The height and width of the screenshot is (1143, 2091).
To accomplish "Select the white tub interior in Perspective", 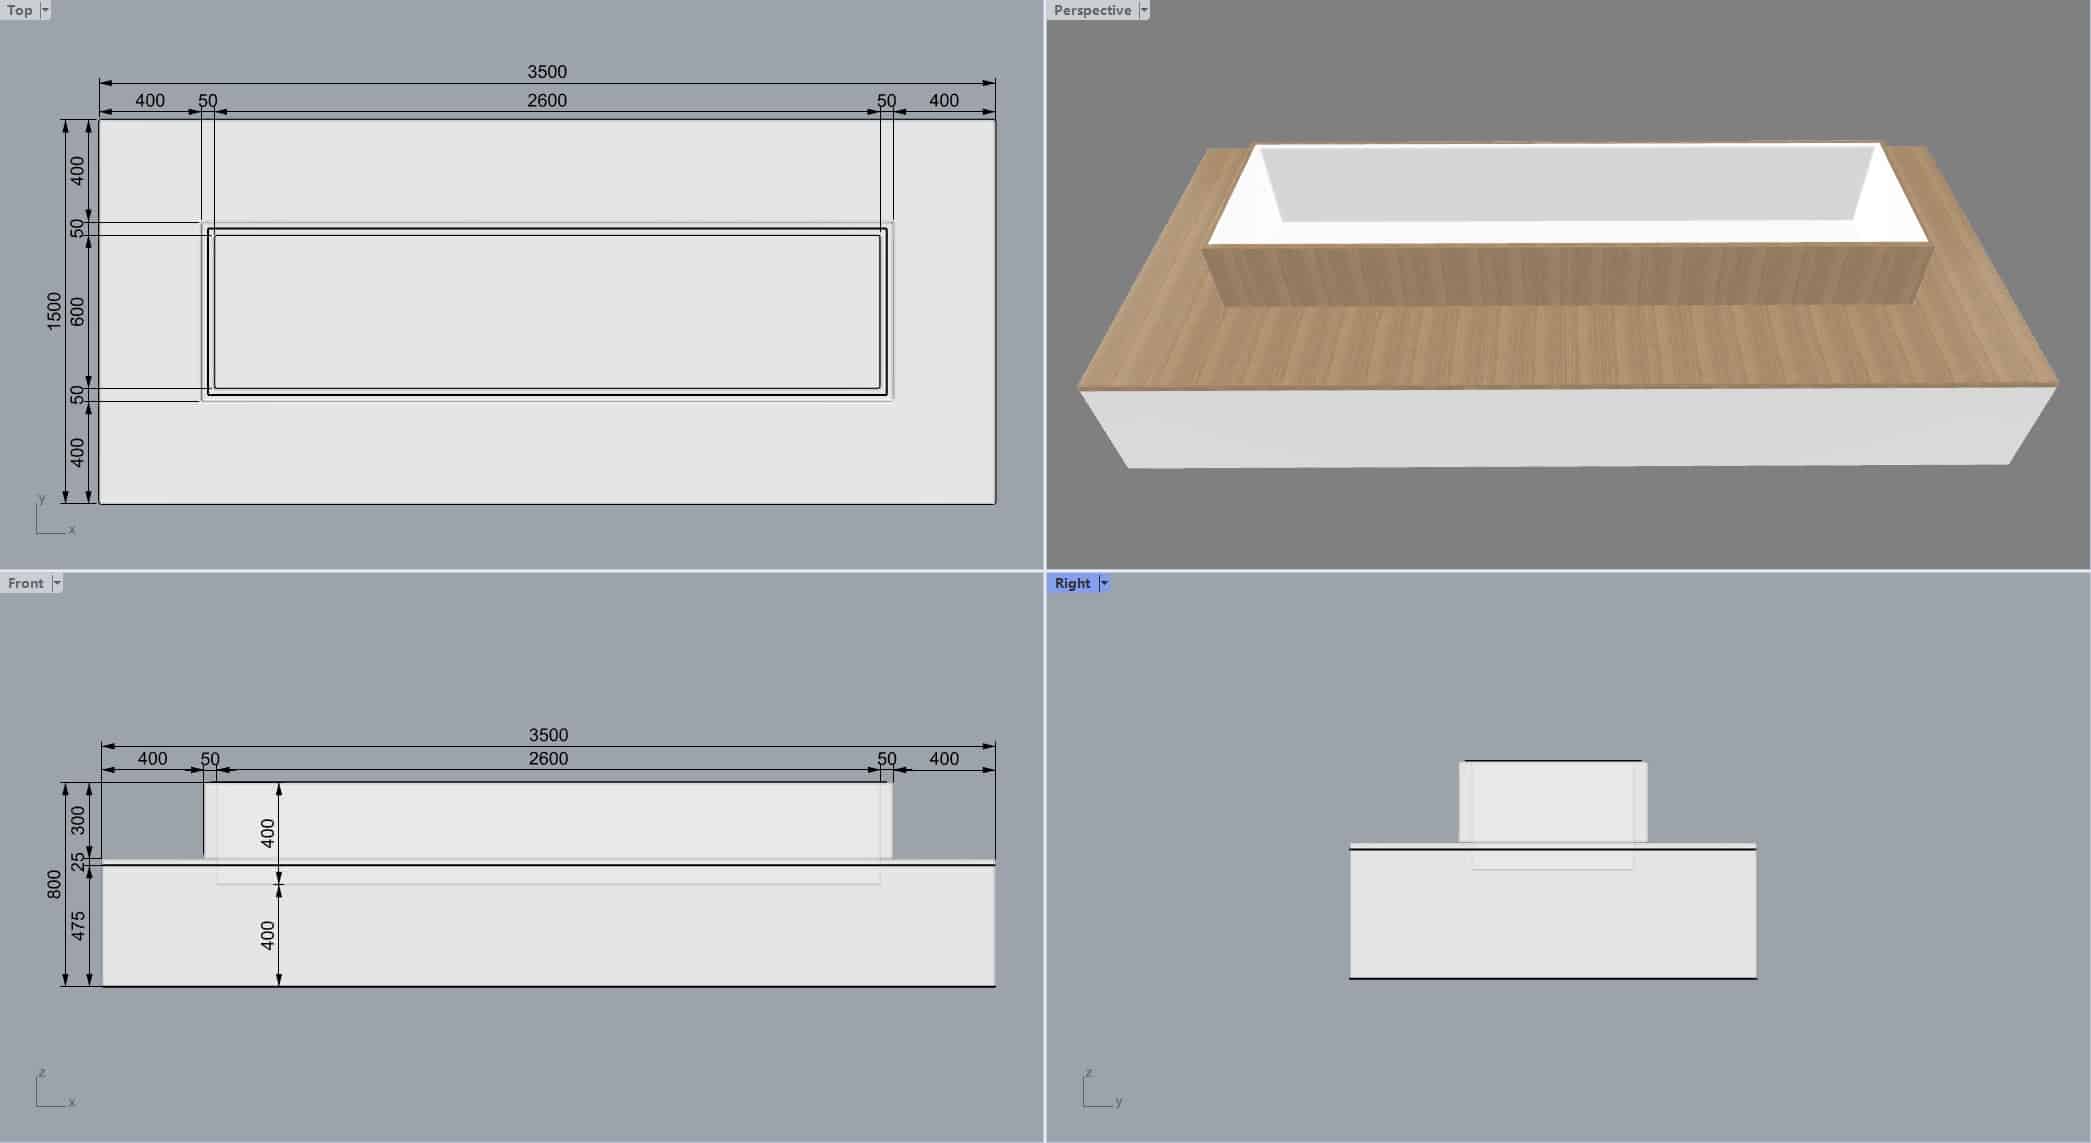I will click(1565, 185).
